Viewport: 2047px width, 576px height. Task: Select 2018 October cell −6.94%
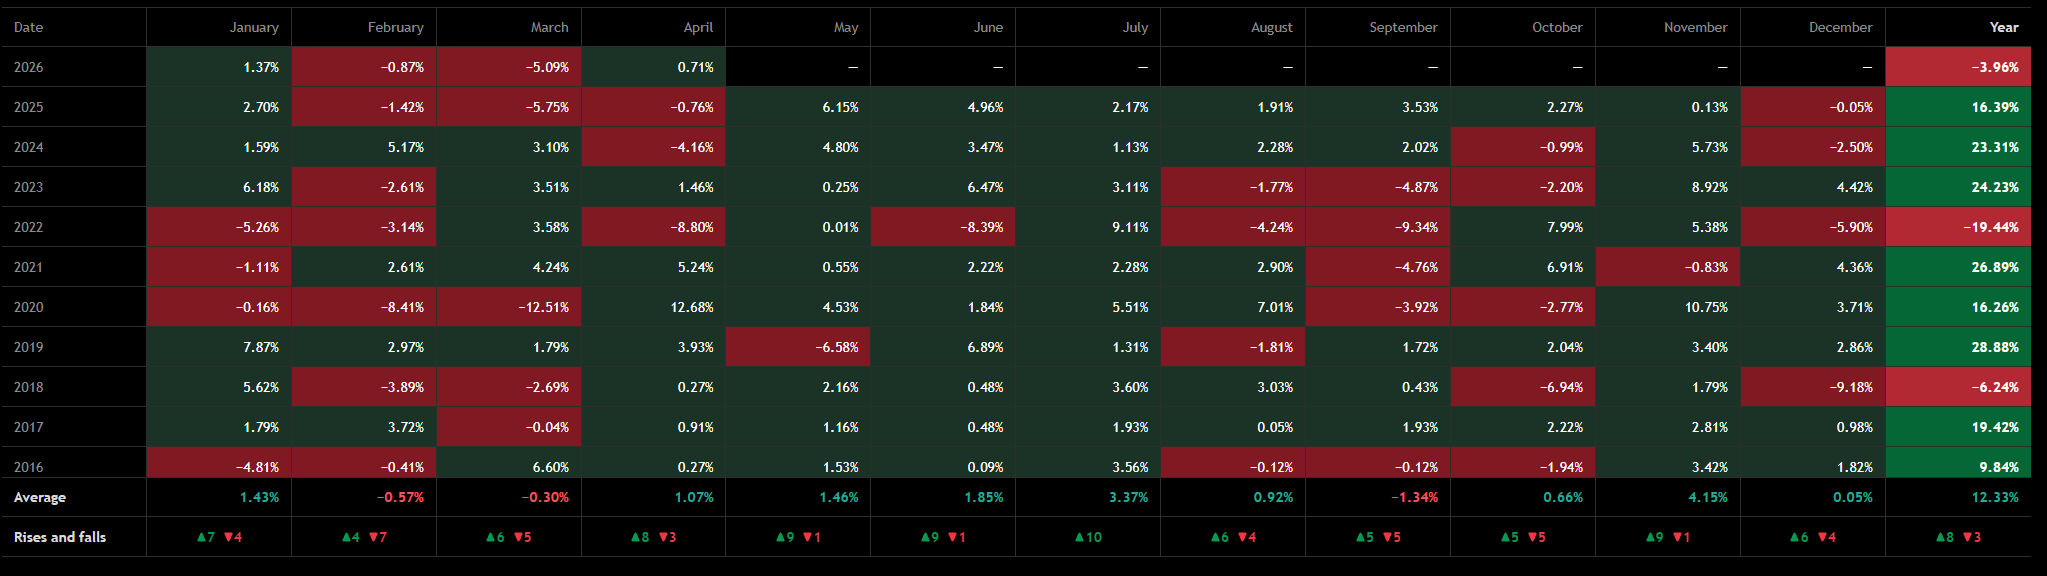click(1523, 387)
